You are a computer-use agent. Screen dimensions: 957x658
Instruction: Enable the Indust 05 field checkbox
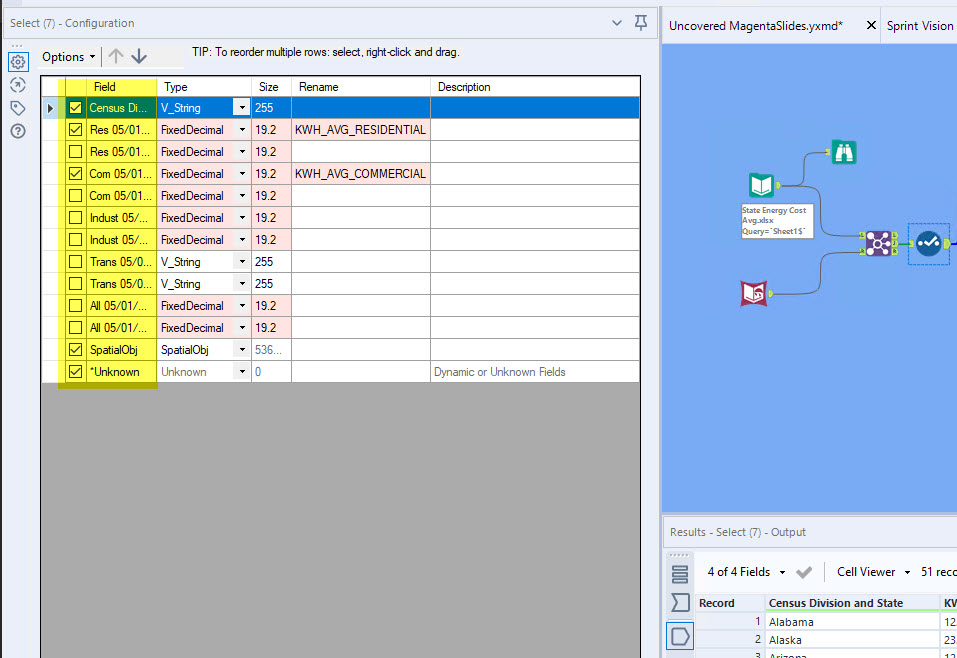point(75,217)
